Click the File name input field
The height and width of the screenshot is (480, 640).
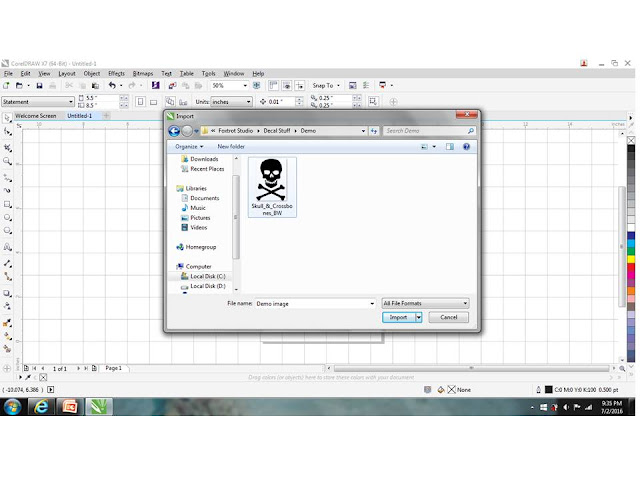tap(312, 304)
